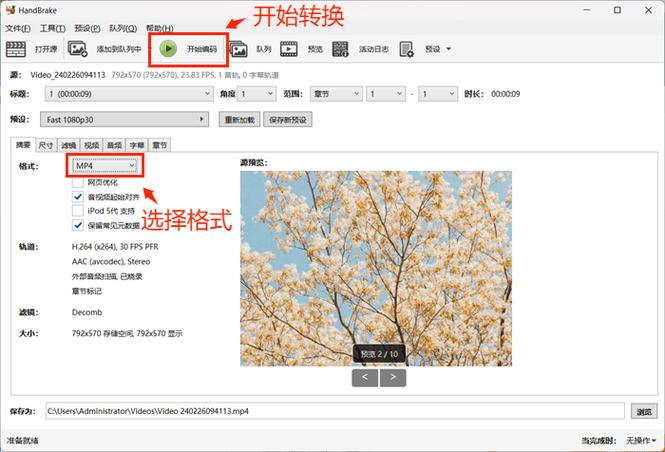This screenshot has height=452, width=665.
Task: Open the MP4 format dropdown
Action: [105, 165]
